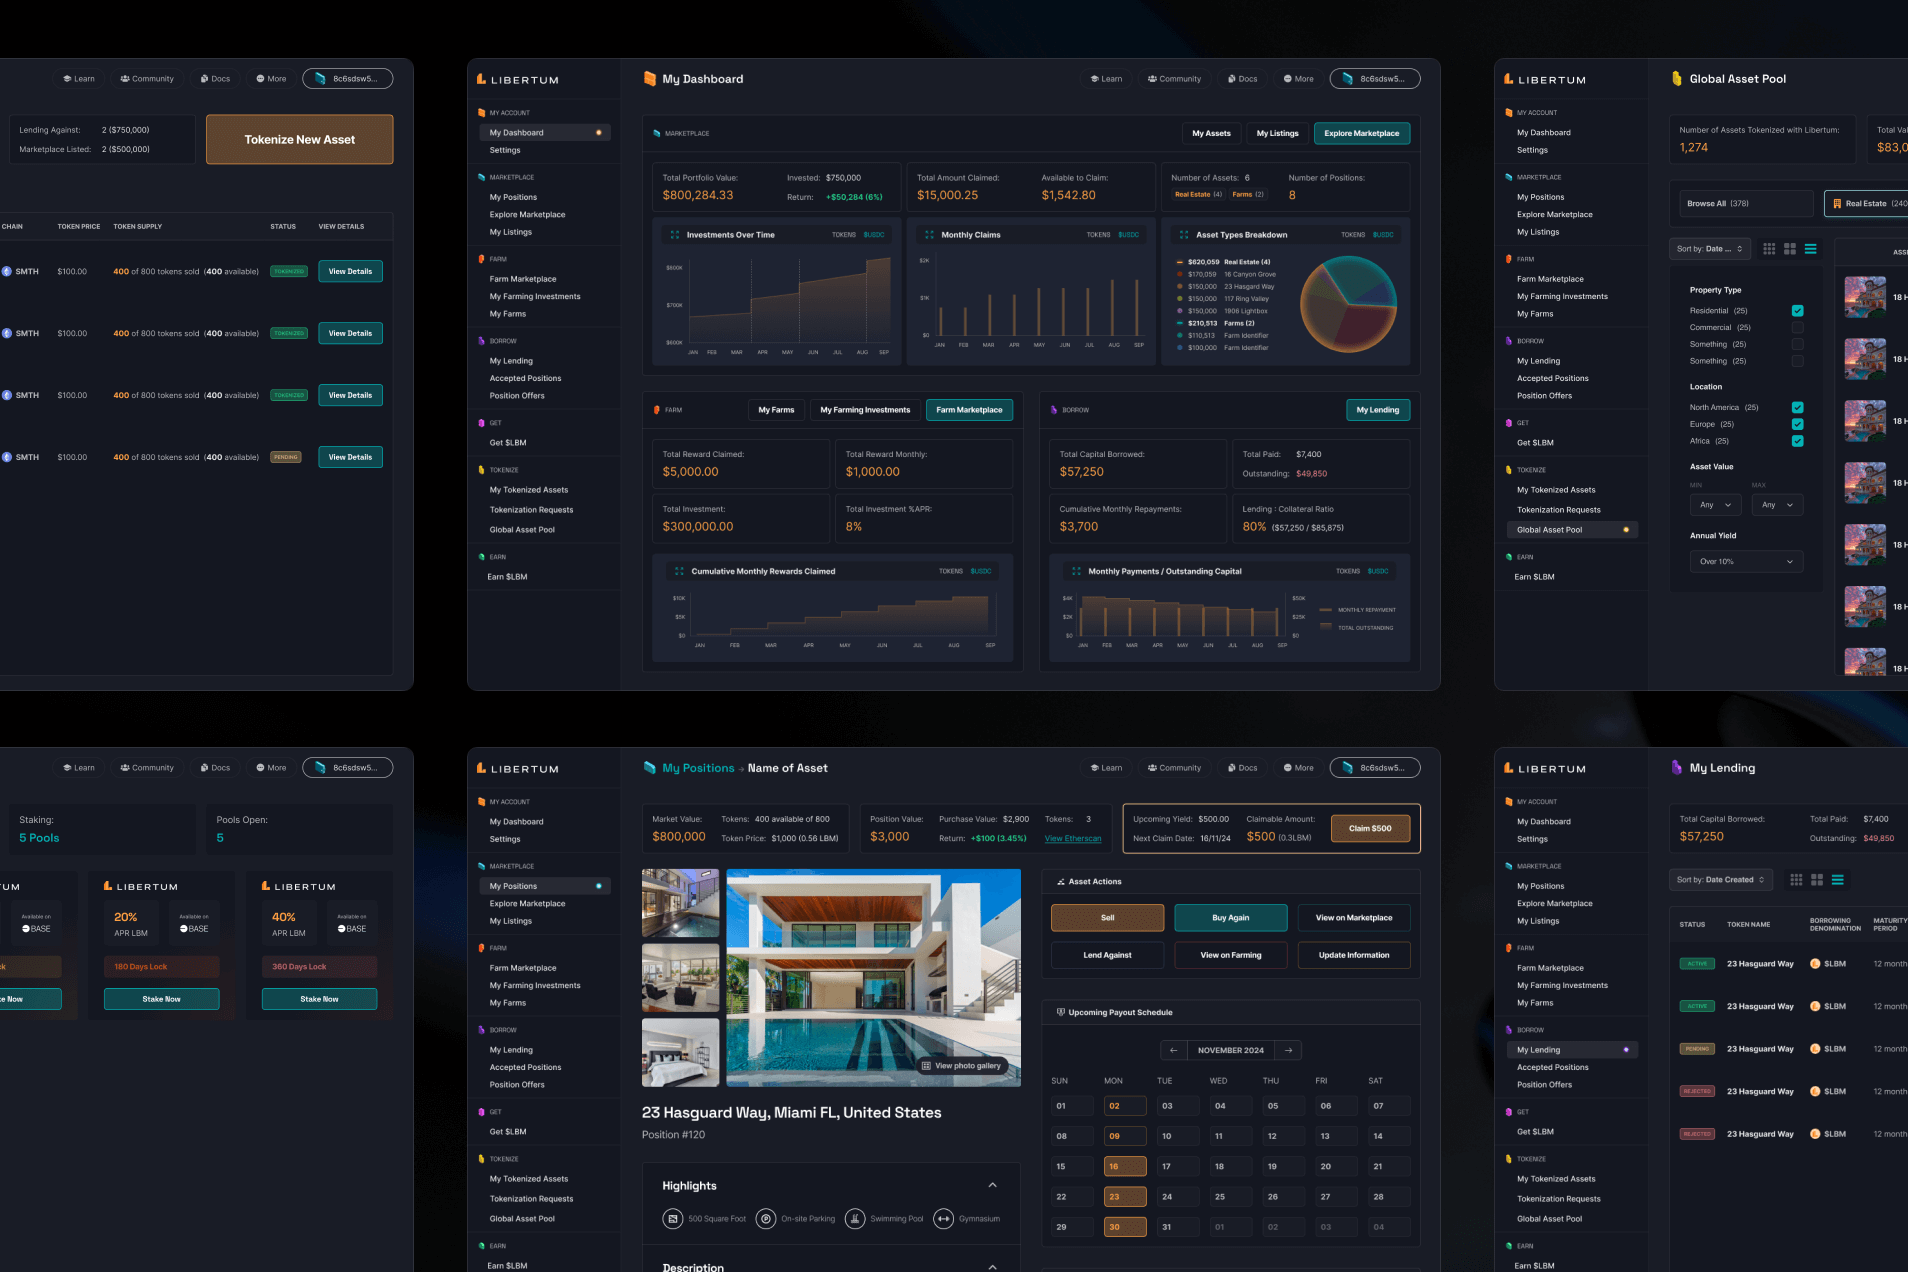Click the On-site Parking highlight icon
The height and width of the screenshot is (1272, 1908).
click(766, 1218)
